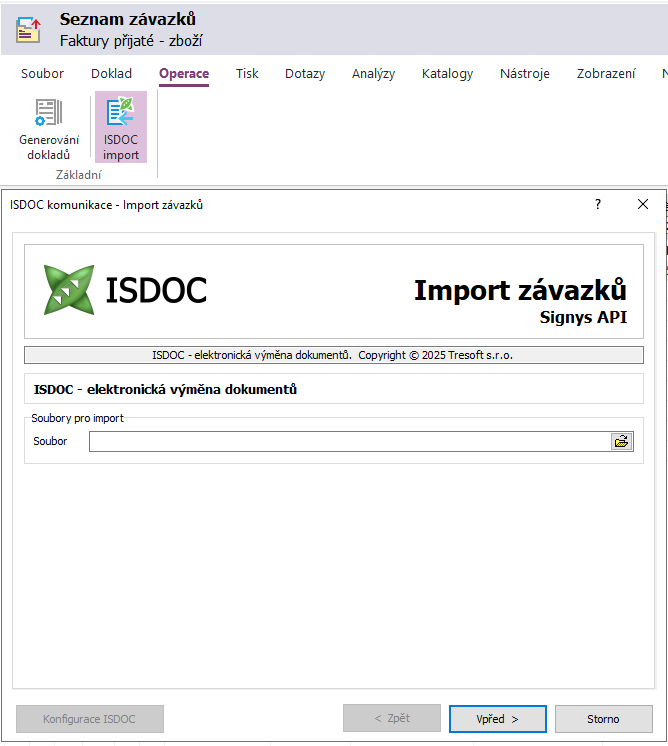Click 'ISDOC - elektronická výměna dokumentů' bold heading

click(165, 389)
